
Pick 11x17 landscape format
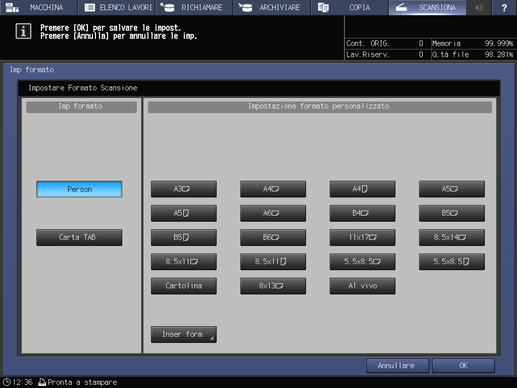point(363,237)
